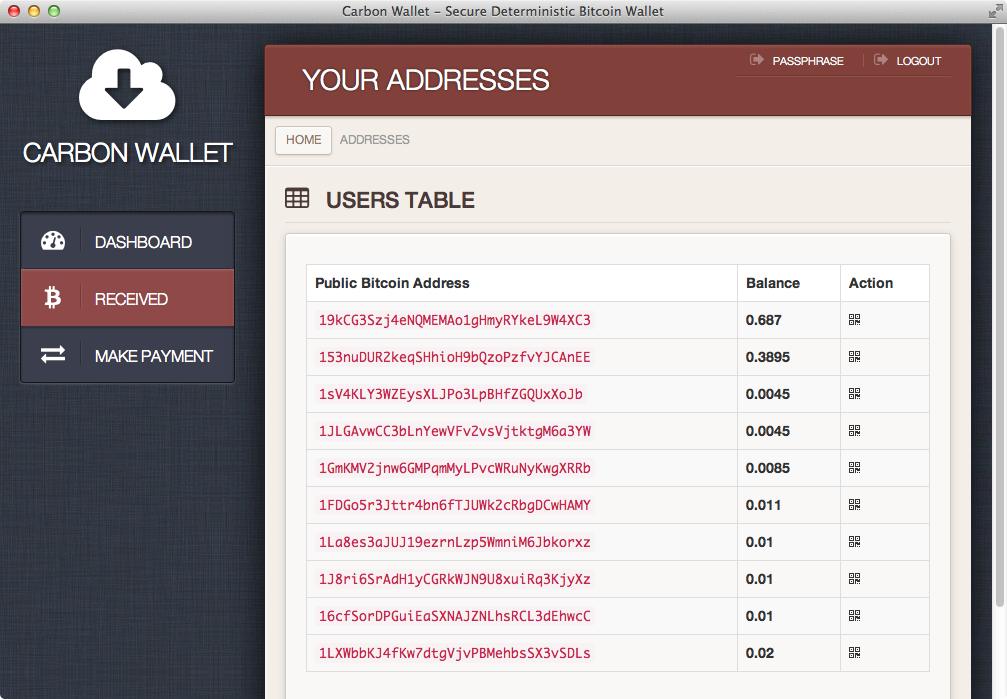1007x699 pixels.
Task: Show QR code for address 16cfSorDPGuiEaSXNAJZNLhsRCL3dEhwcC
Action: click(854, 615)
